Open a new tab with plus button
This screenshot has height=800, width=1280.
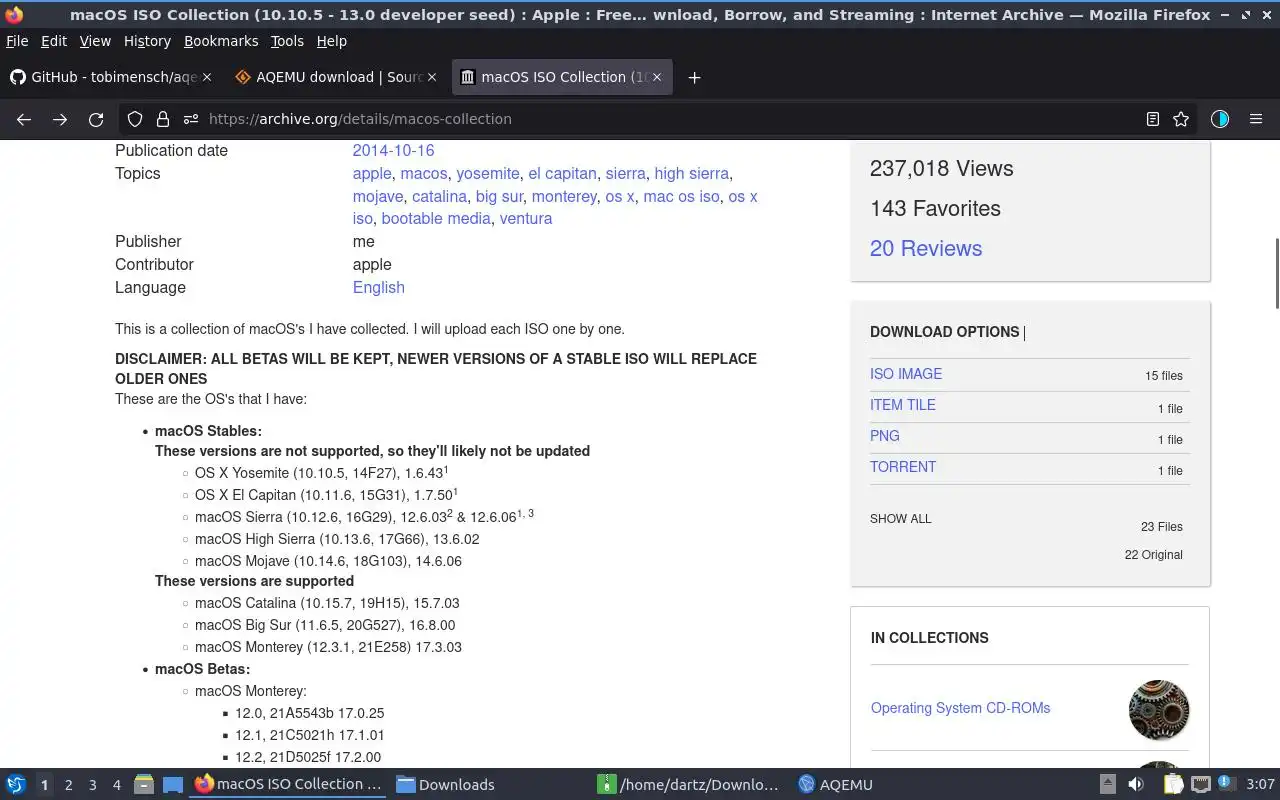pyautogui.click(x=694, y=77)
